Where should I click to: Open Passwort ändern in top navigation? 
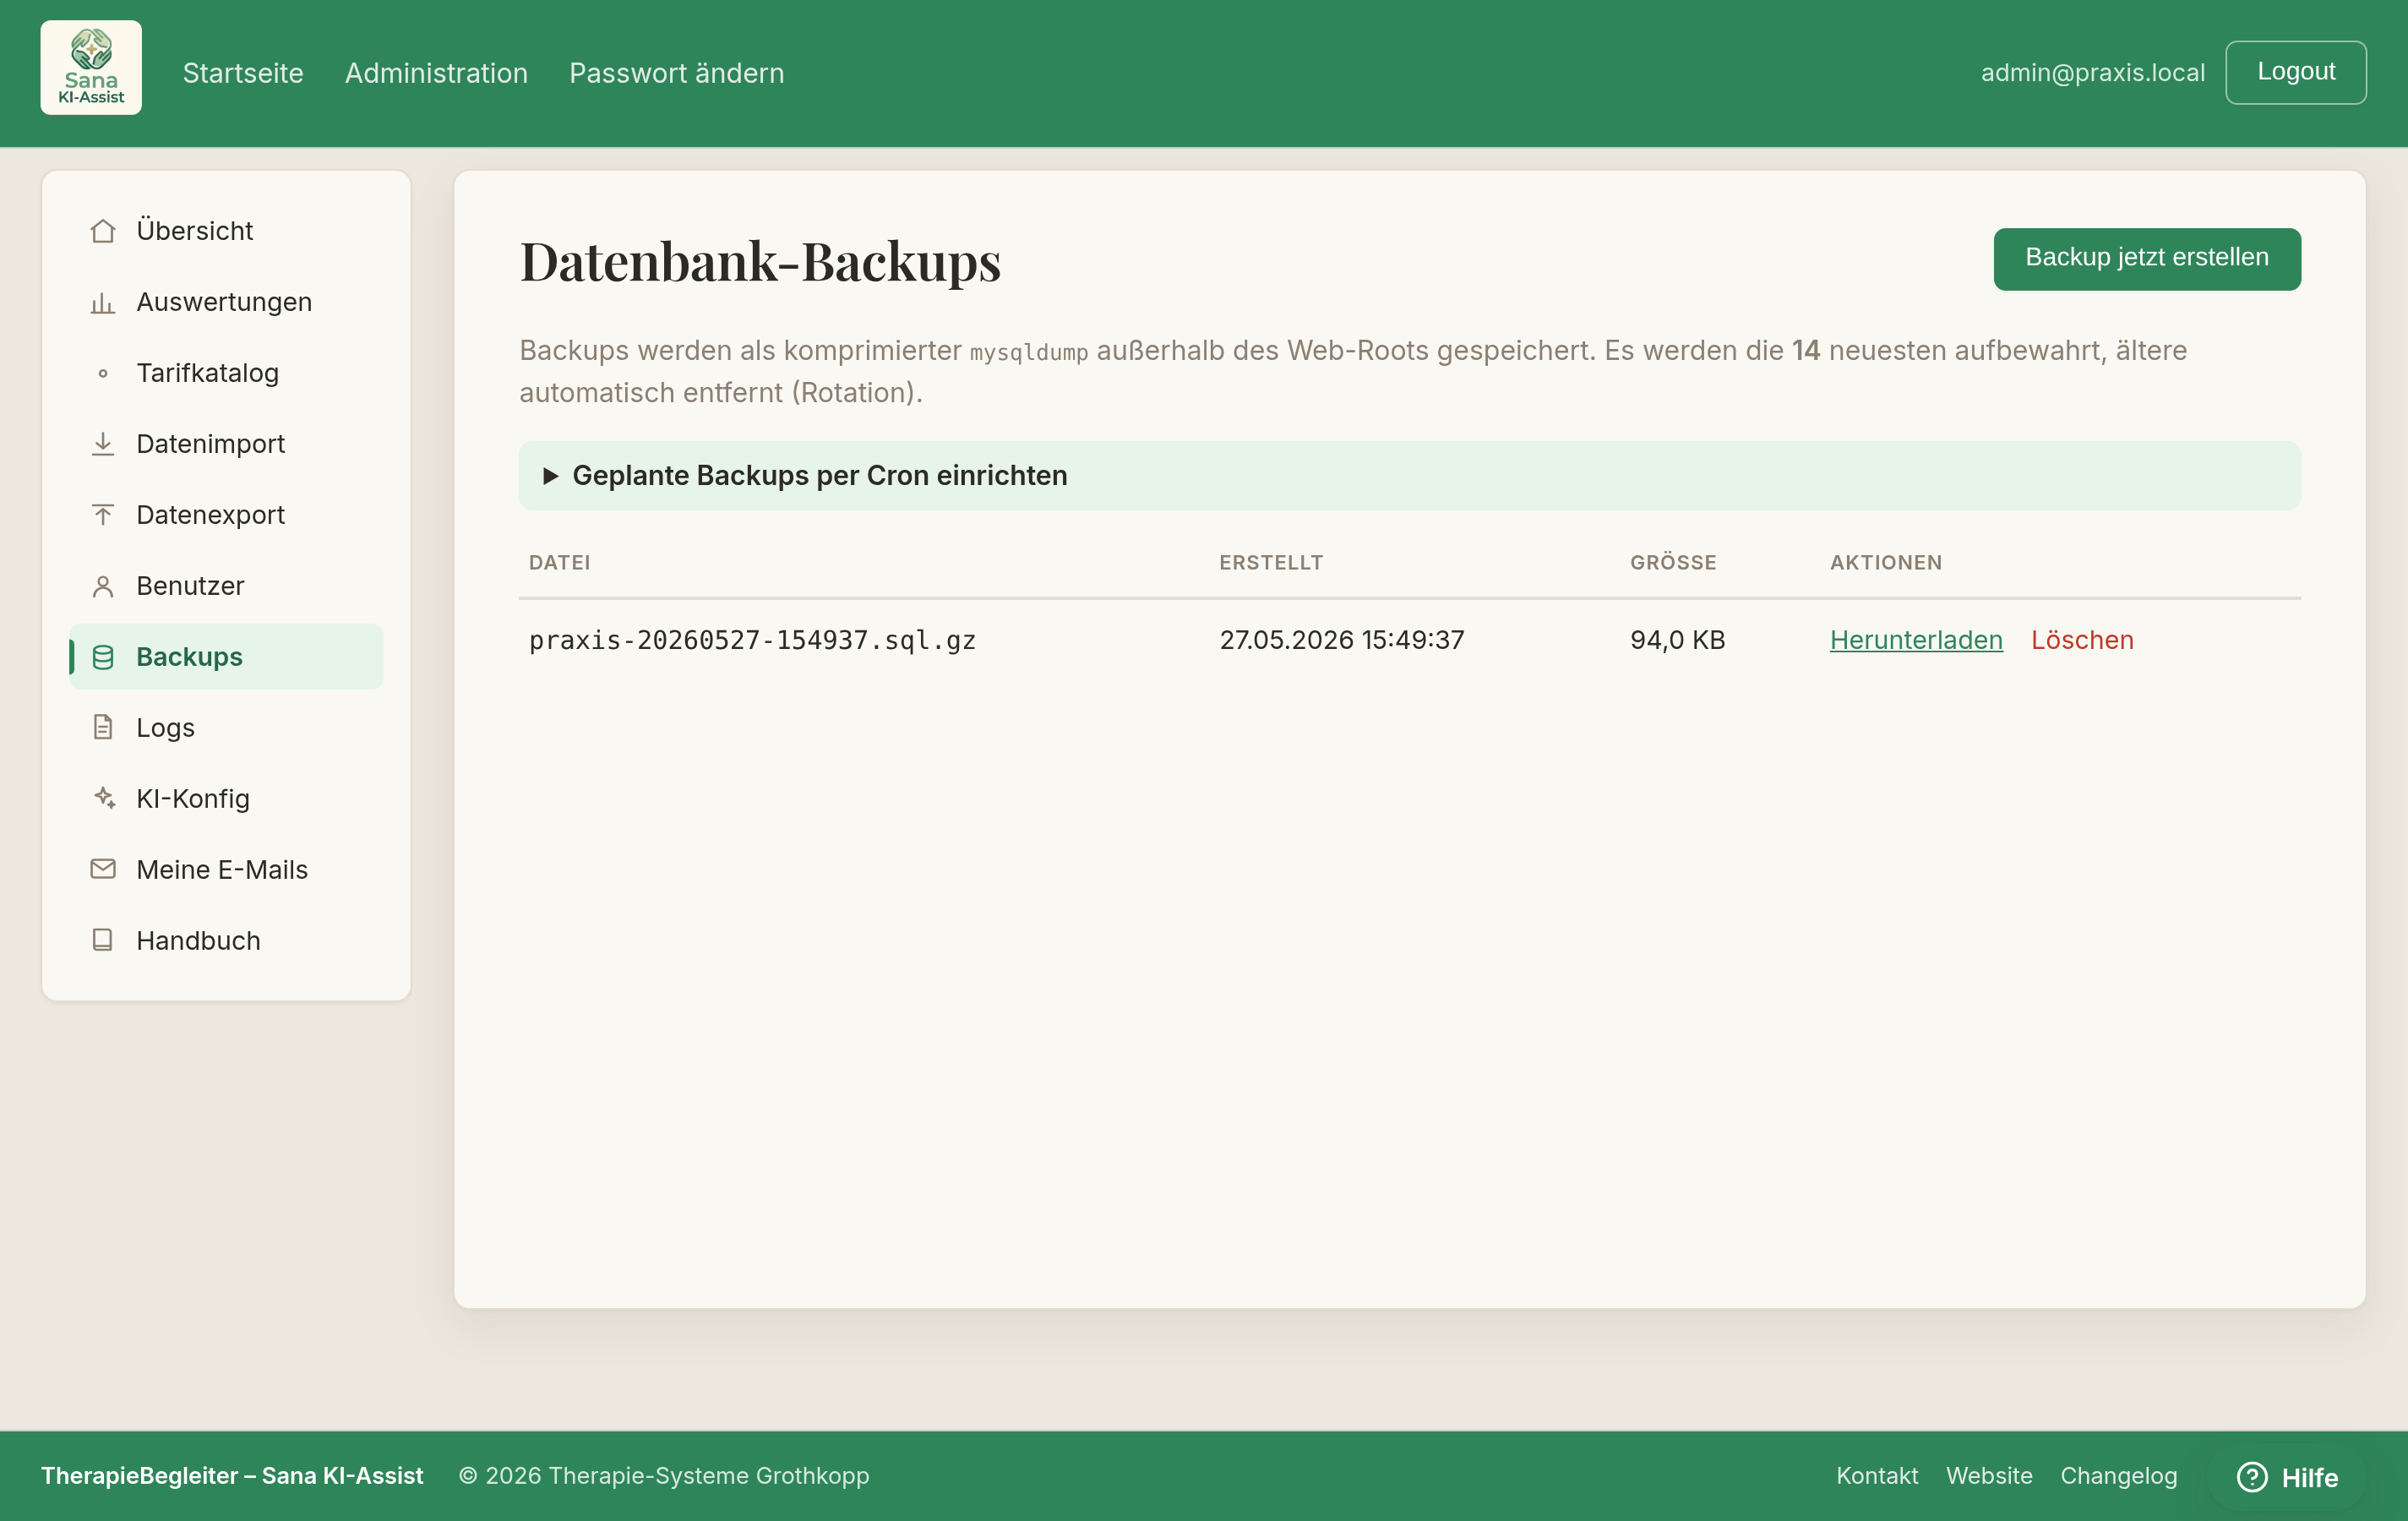coord(676,73)
